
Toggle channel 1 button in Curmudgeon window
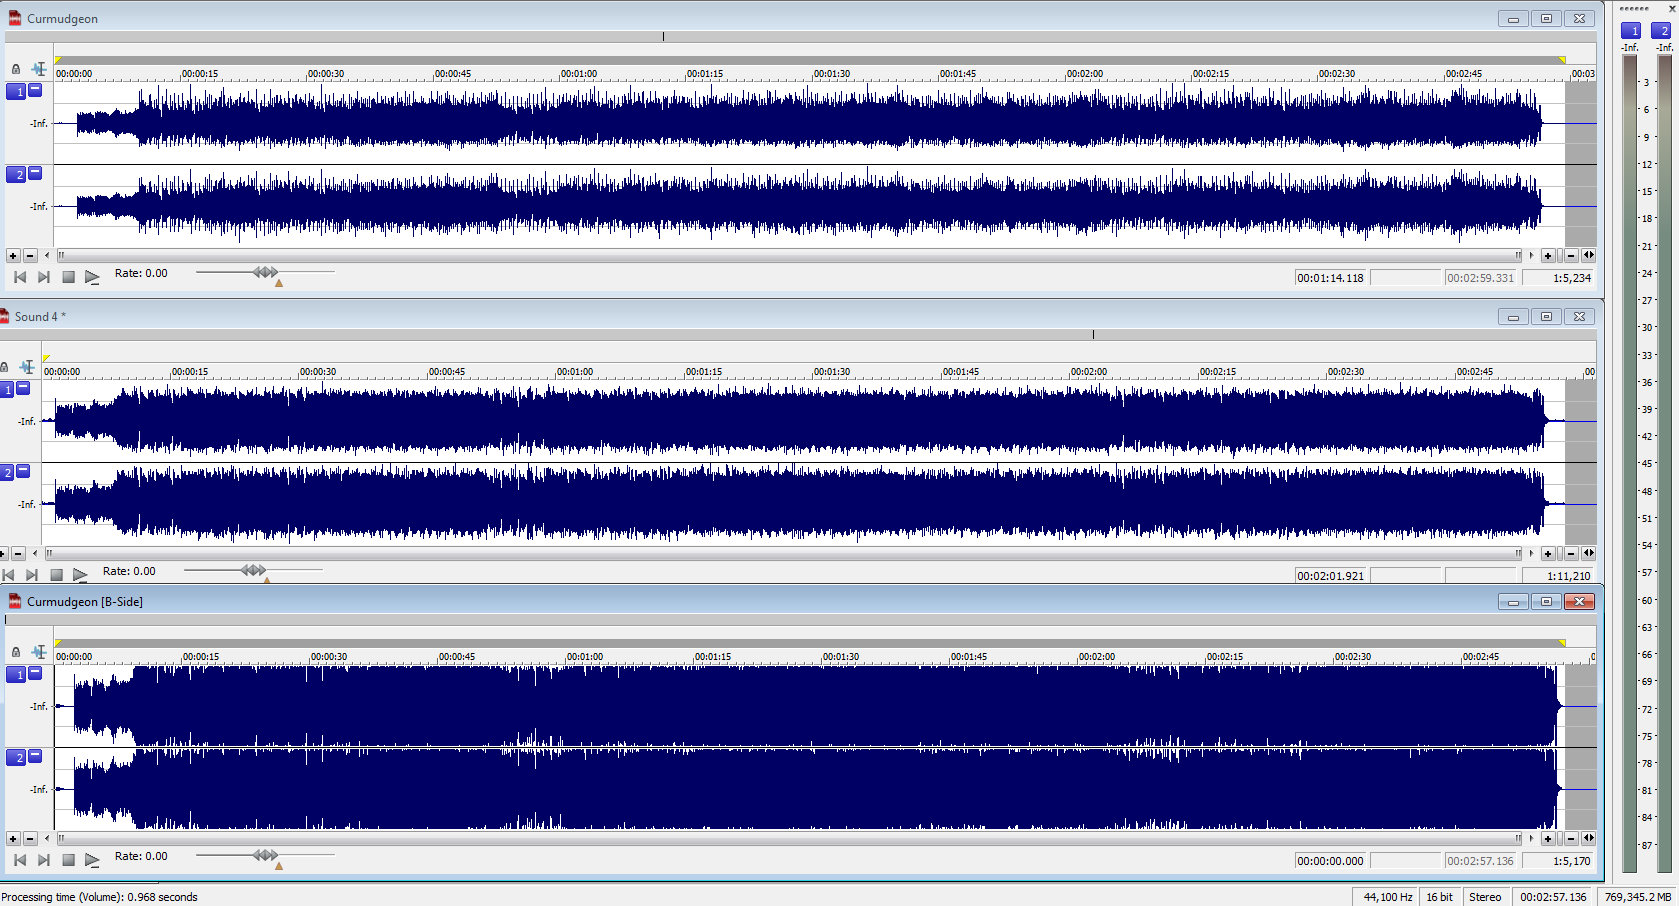click(16, 92)
